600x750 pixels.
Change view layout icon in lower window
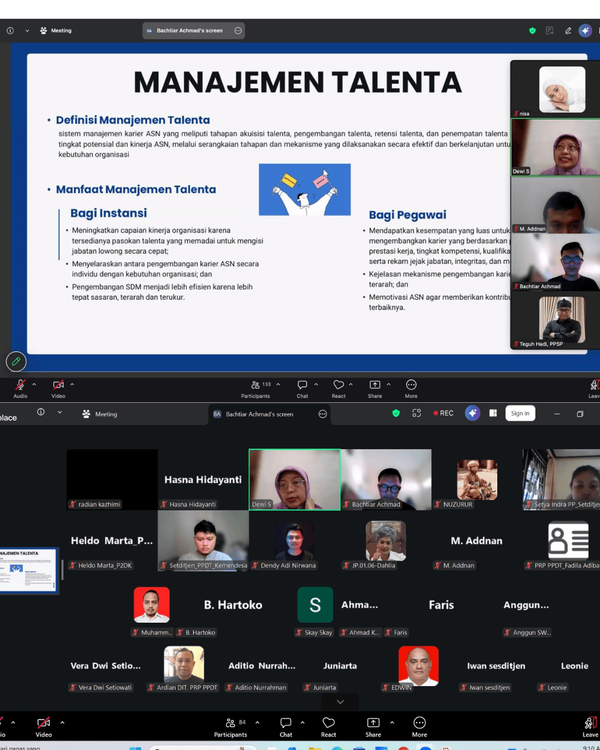493,413
